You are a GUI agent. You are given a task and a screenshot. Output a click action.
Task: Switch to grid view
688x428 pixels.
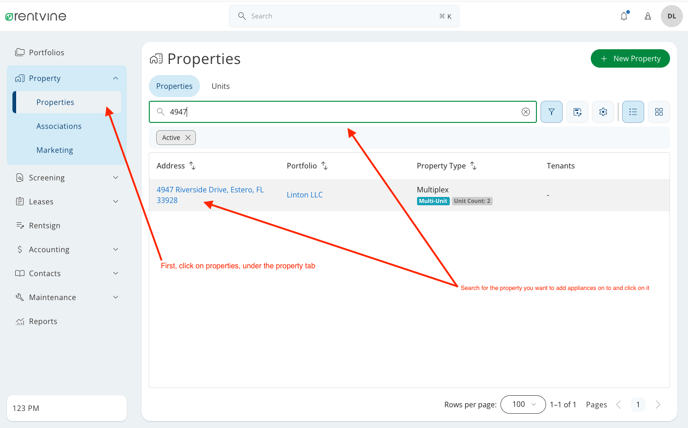[x=659, y=112]
